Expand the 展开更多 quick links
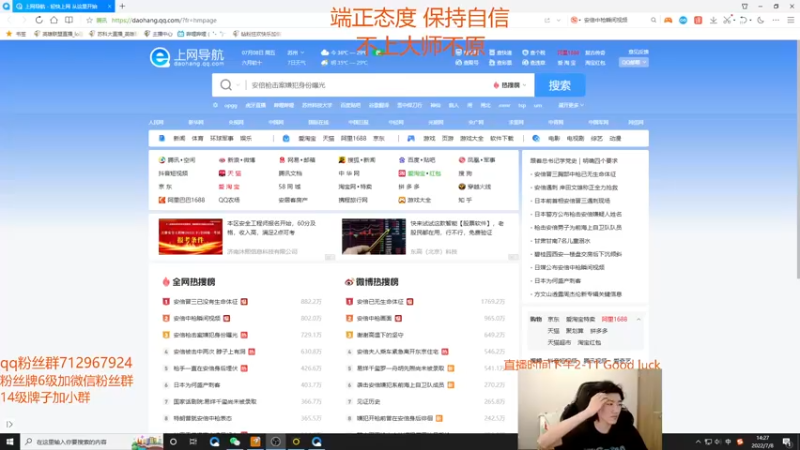 570,105
